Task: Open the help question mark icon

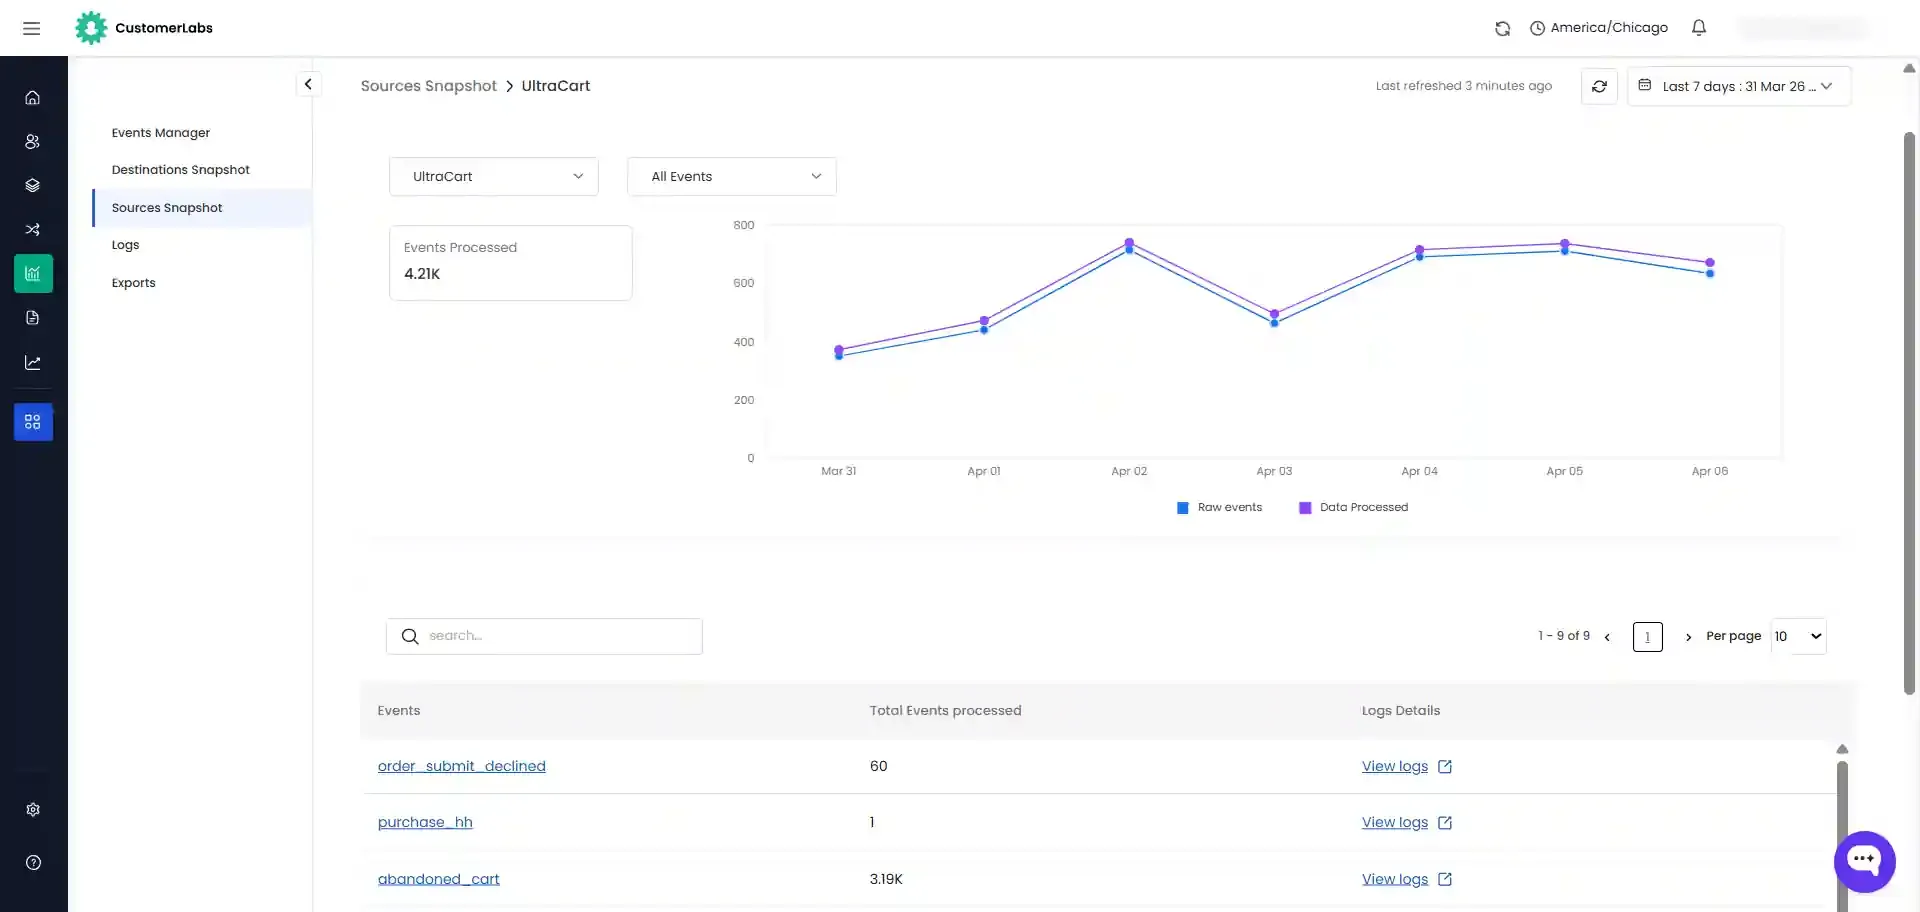Action: [x=33, y=863]
